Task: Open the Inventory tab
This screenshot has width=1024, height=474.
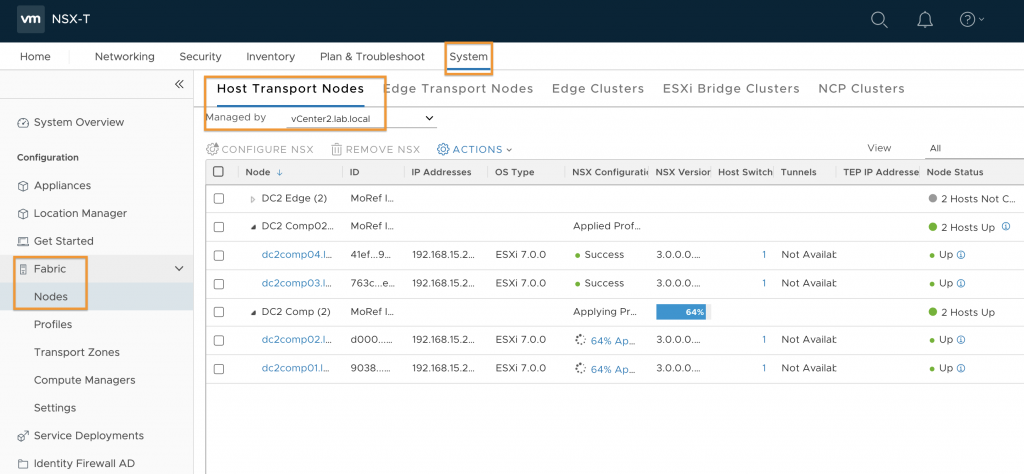Action: pos(270,57)
